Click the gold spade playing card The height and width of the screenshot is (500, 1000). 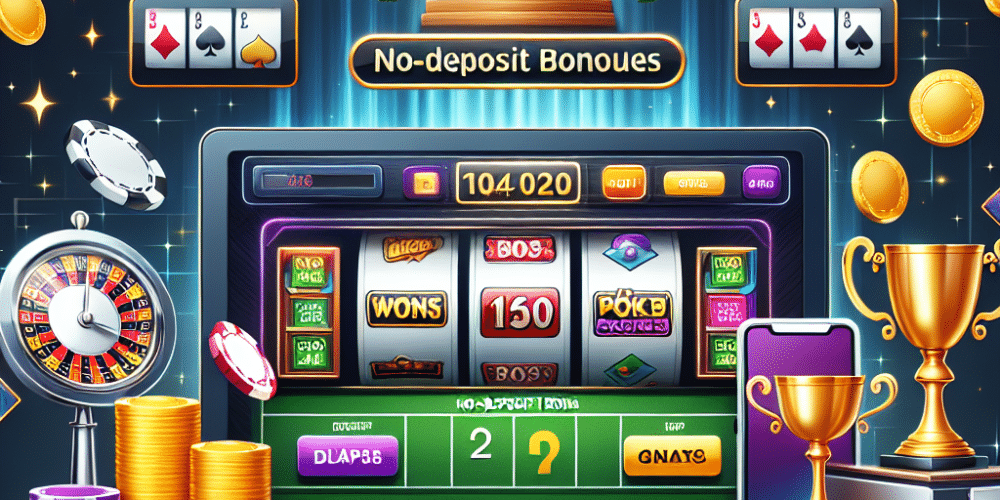258,38
